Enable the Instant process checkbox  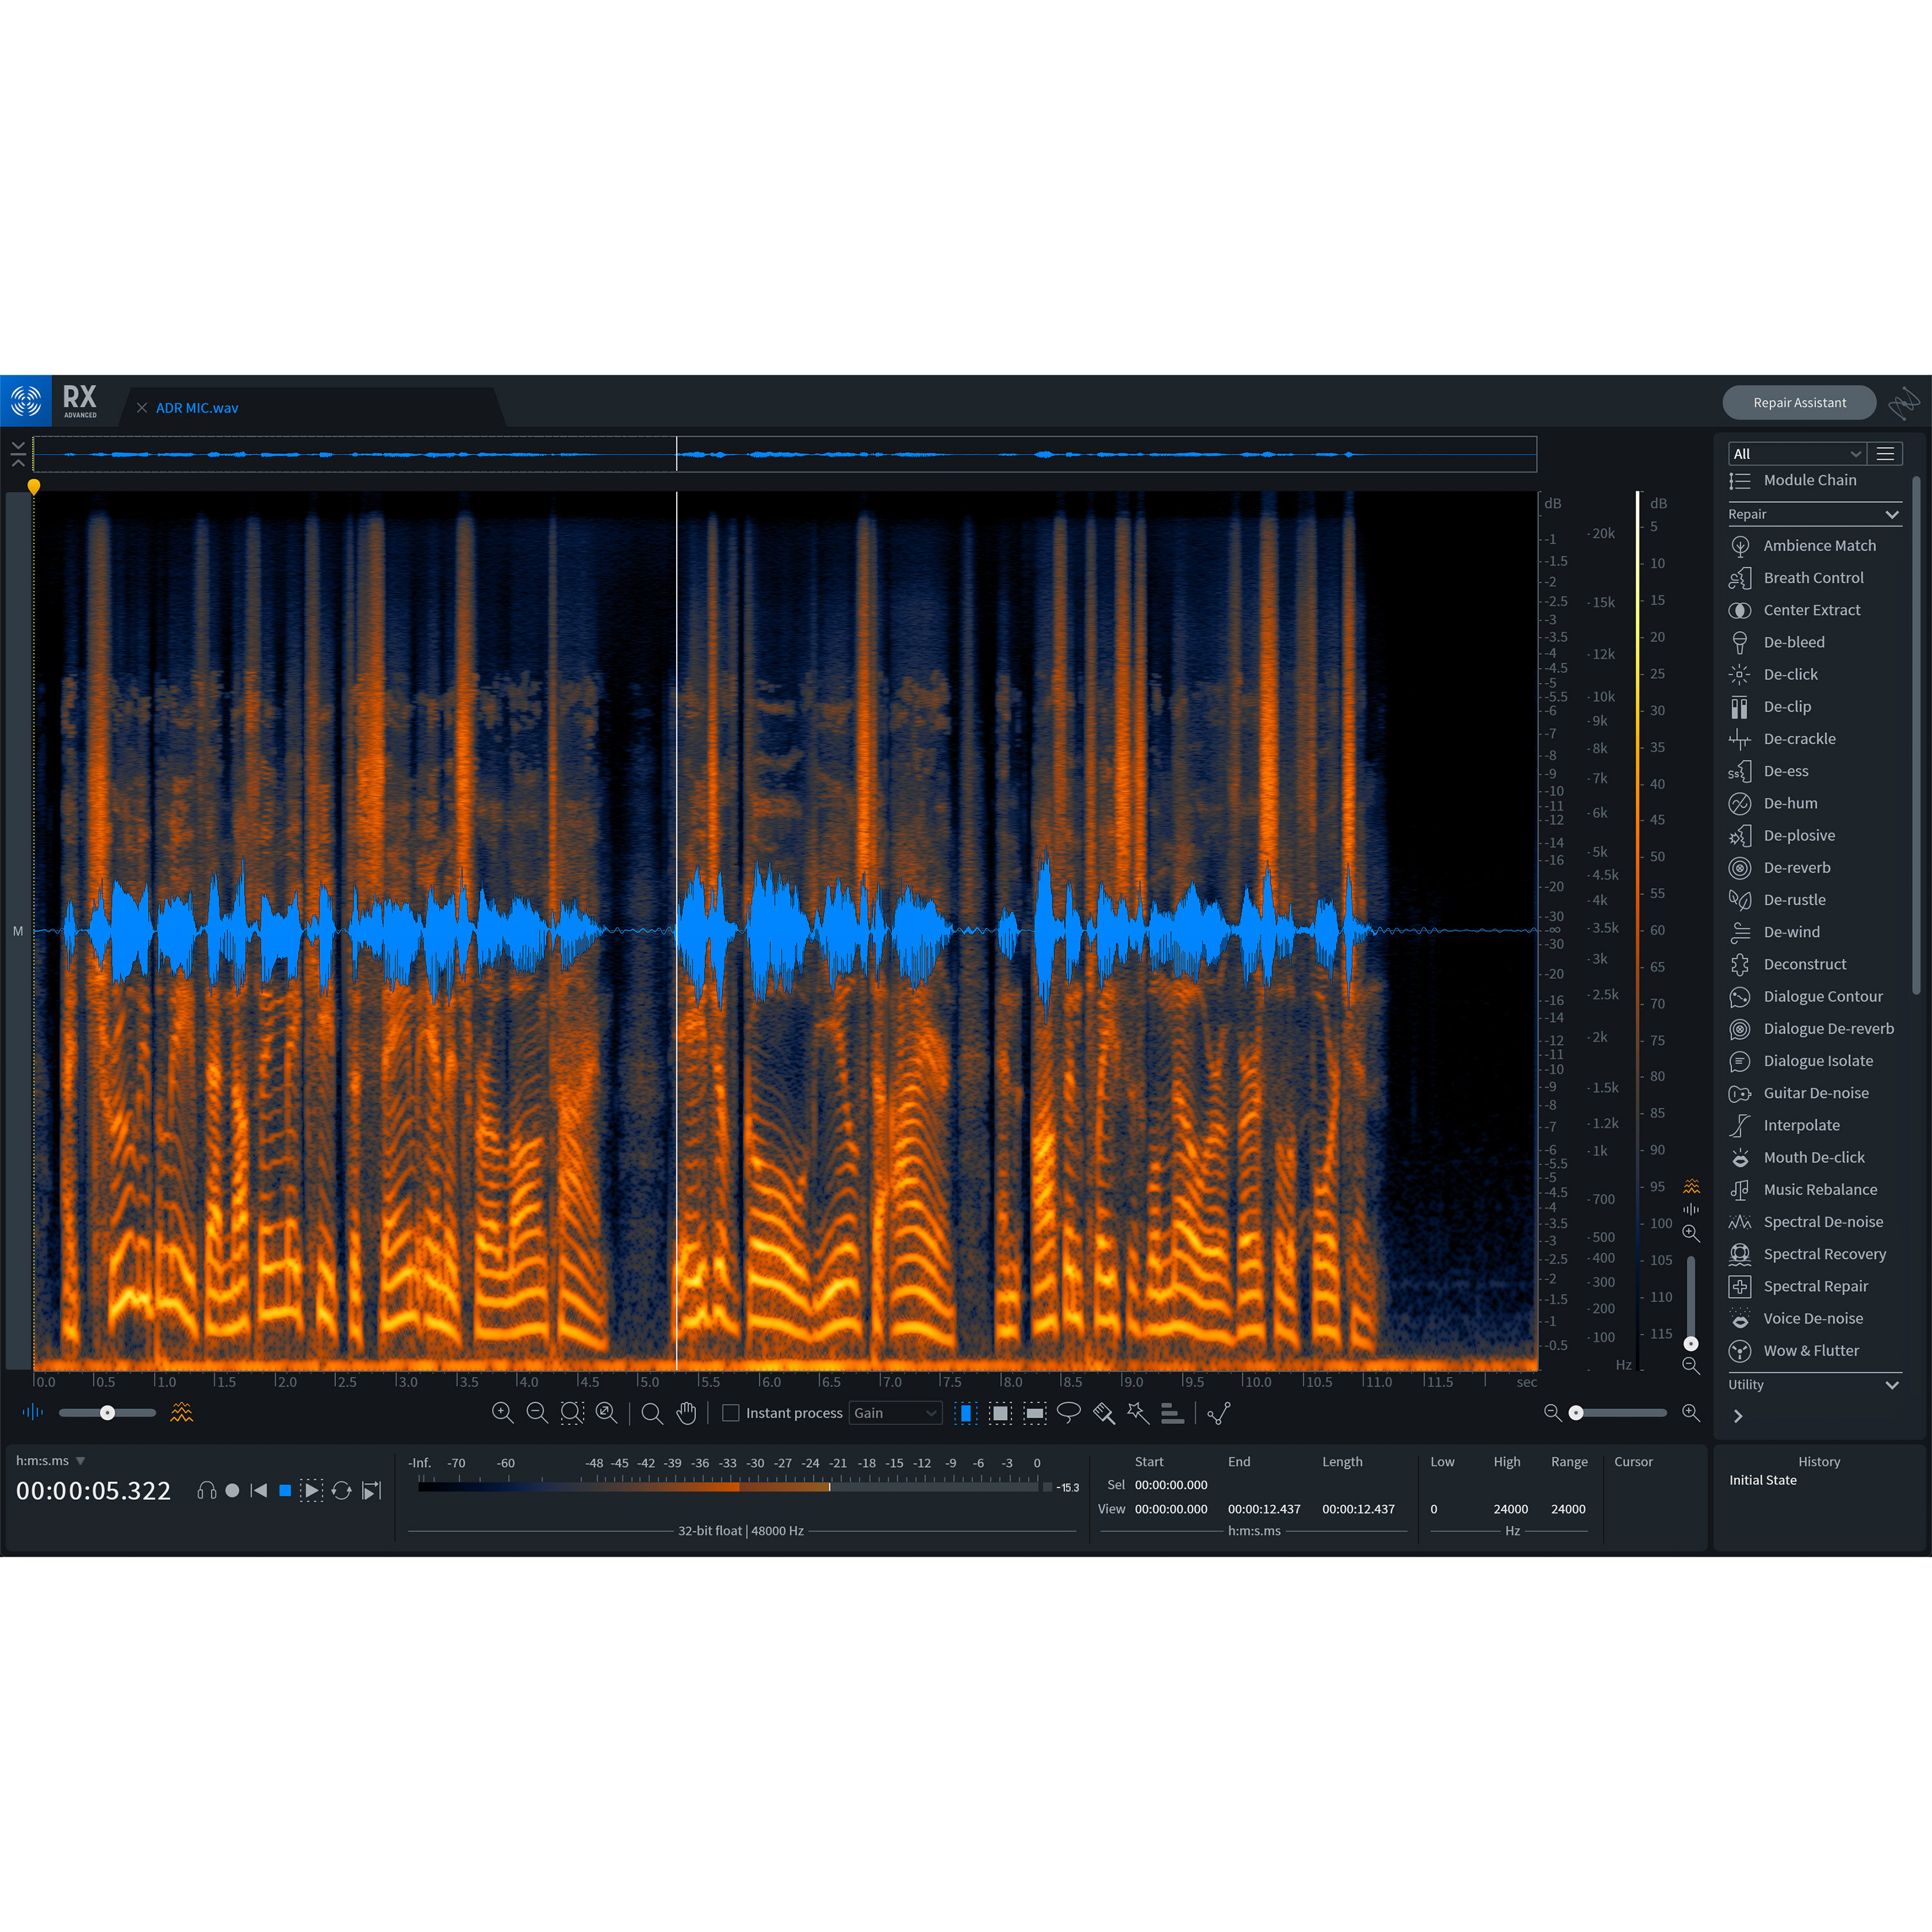coord(730,1413)
